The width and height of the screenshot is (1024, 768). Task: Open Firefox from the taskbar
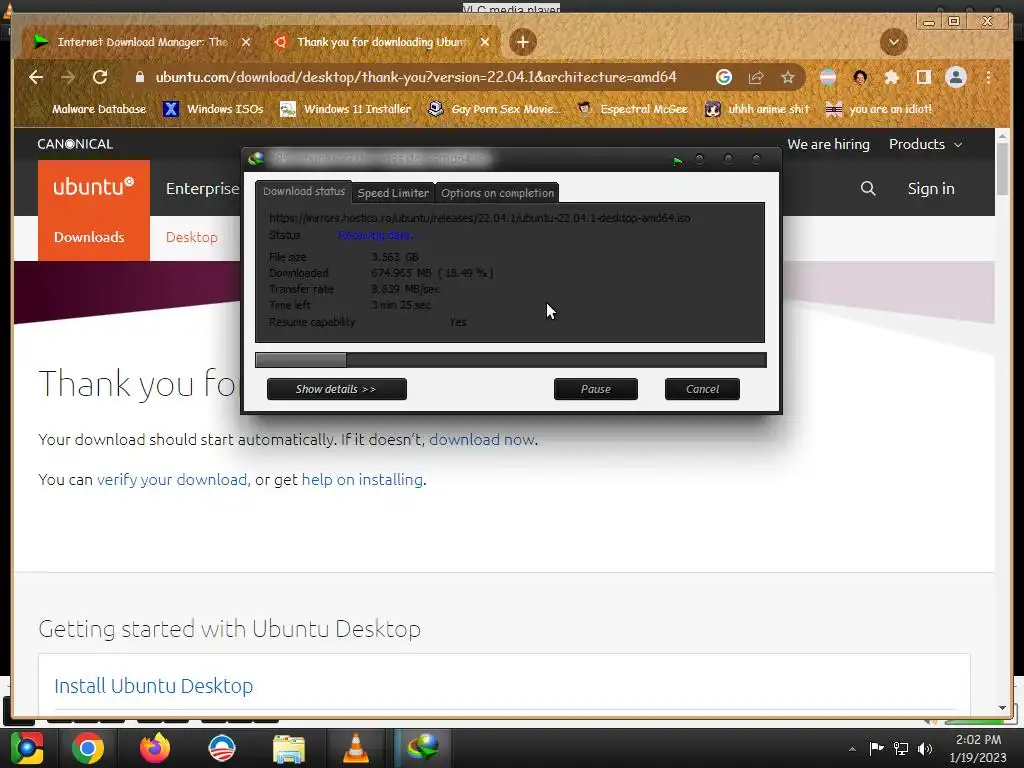pos(155,748)
